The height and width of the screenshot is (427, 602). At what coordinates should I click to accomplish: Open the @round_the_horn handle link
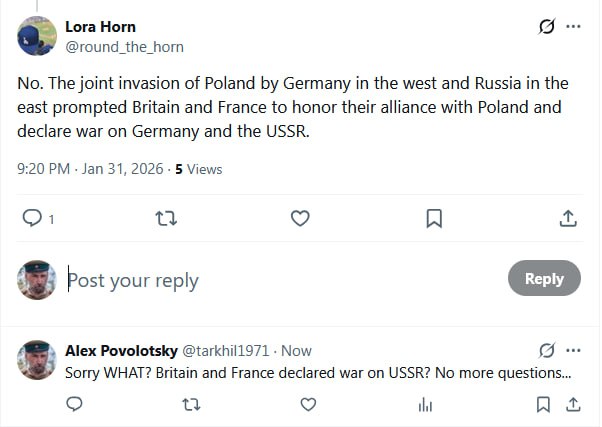124,47
